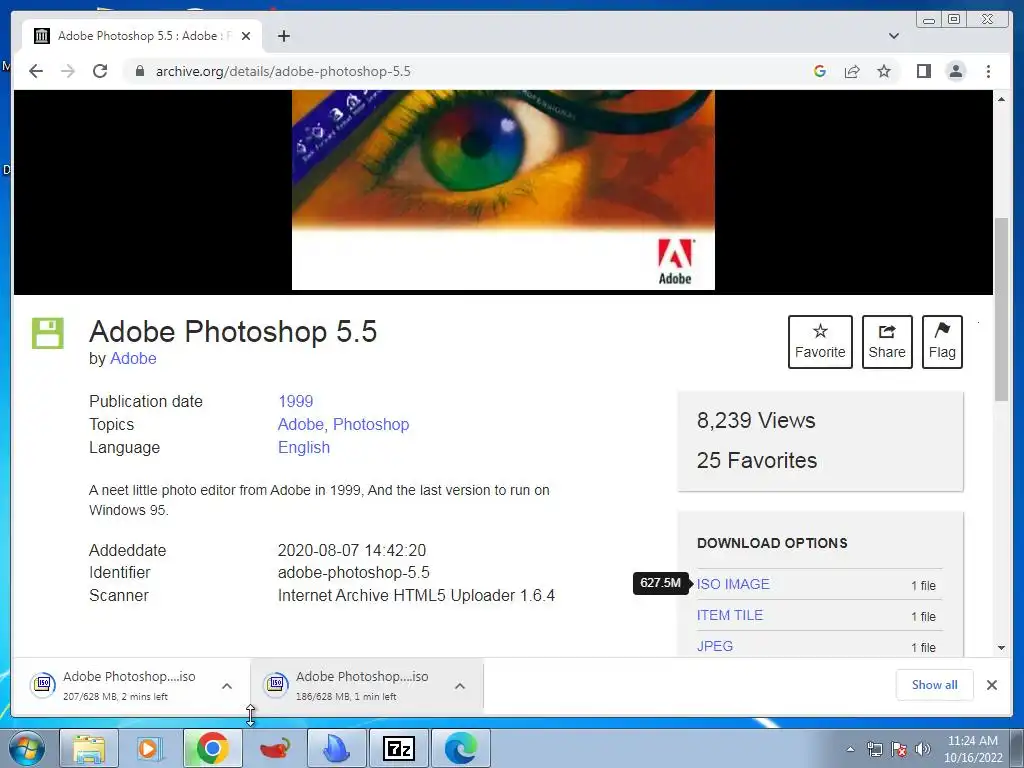
Task: Open Windows Explorer from the taskbar
Action: [89, 748]
